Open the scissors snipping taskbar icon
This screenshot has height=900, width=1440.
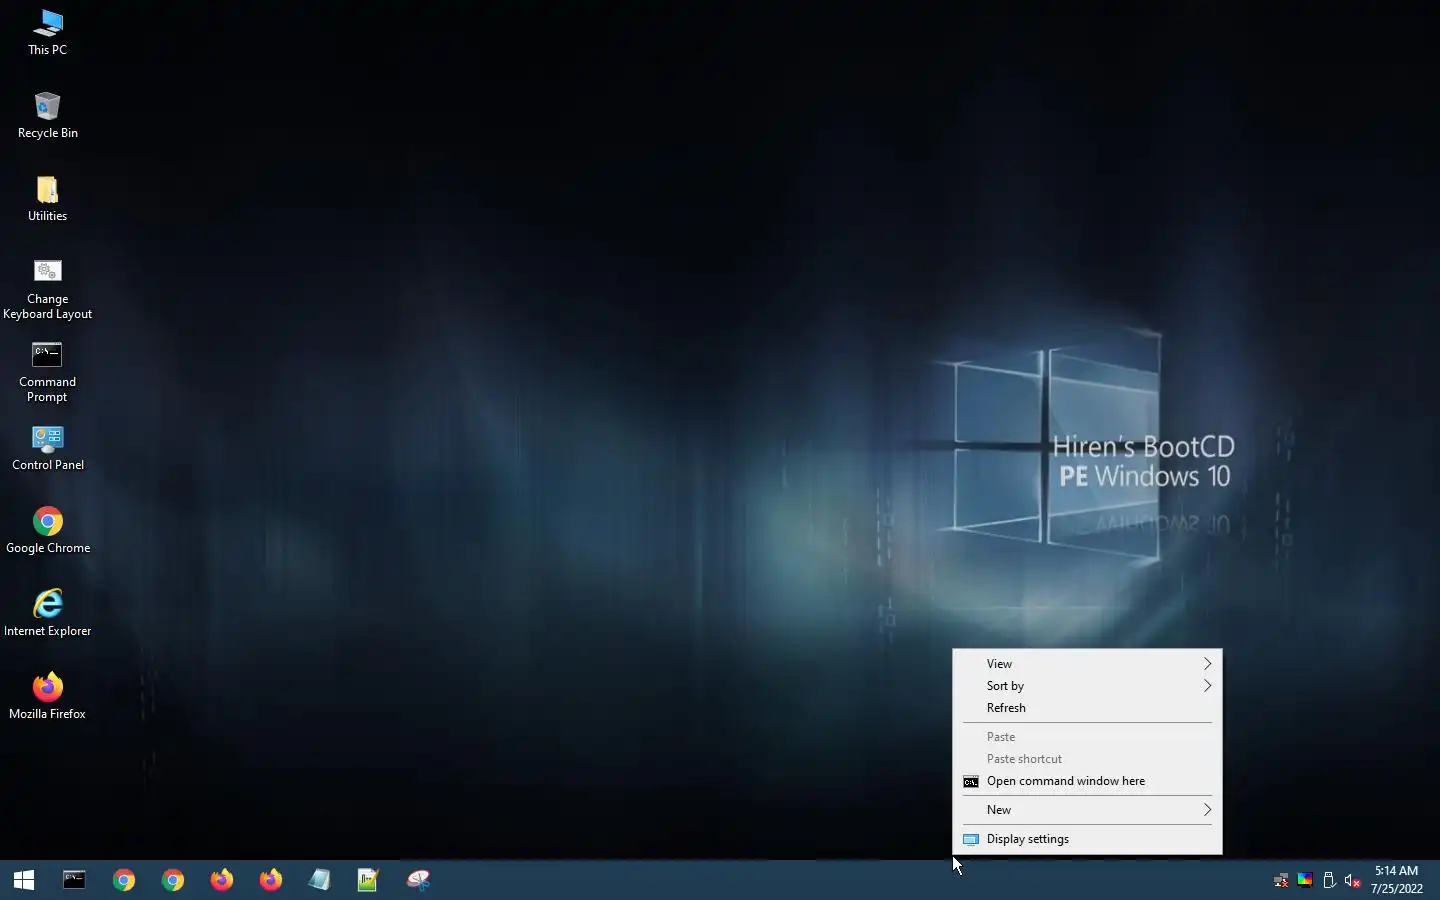tap(418, 880)
